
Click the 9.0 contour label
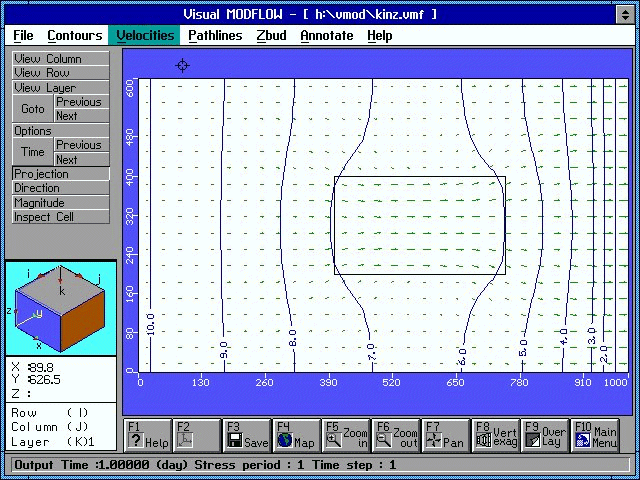[223, 350]
